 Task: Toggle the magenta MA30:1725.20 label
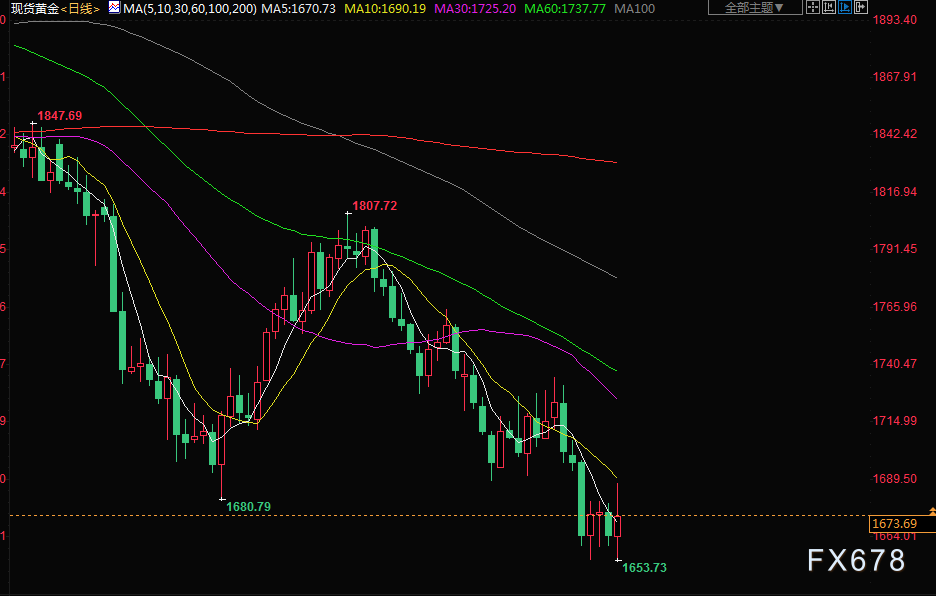475,8
